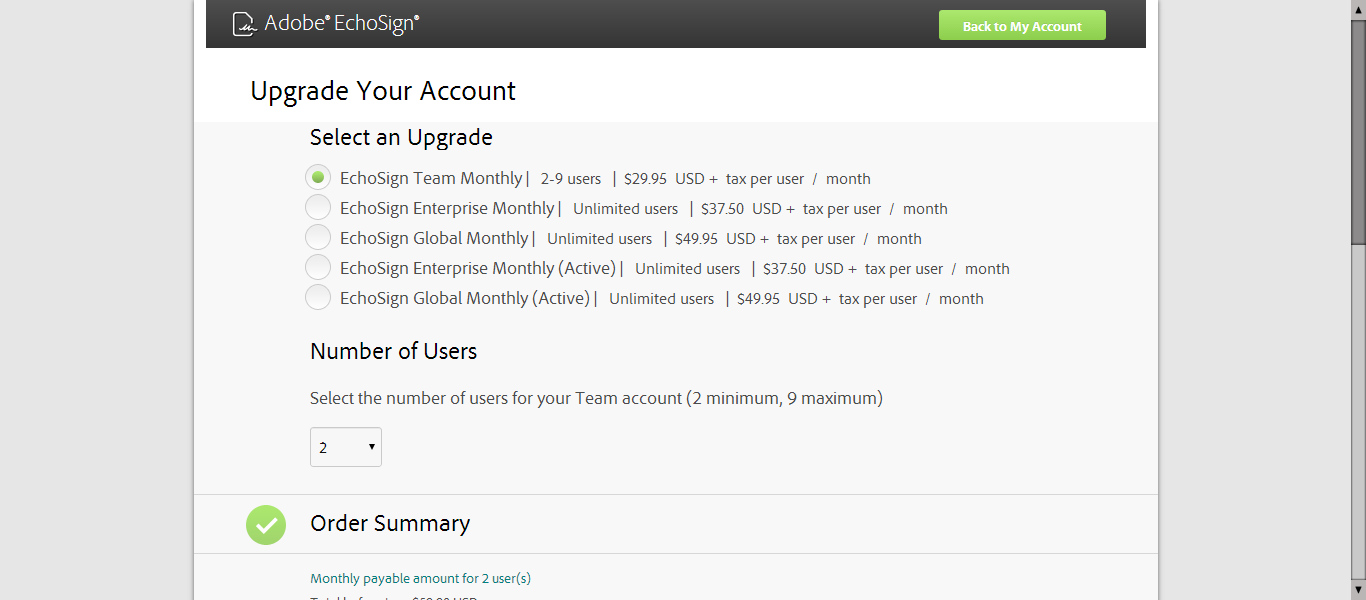Click the 'Number of Users' heading
This screenshot has width=1366, height=600.
pyautogui.click(x=393, y=351)
